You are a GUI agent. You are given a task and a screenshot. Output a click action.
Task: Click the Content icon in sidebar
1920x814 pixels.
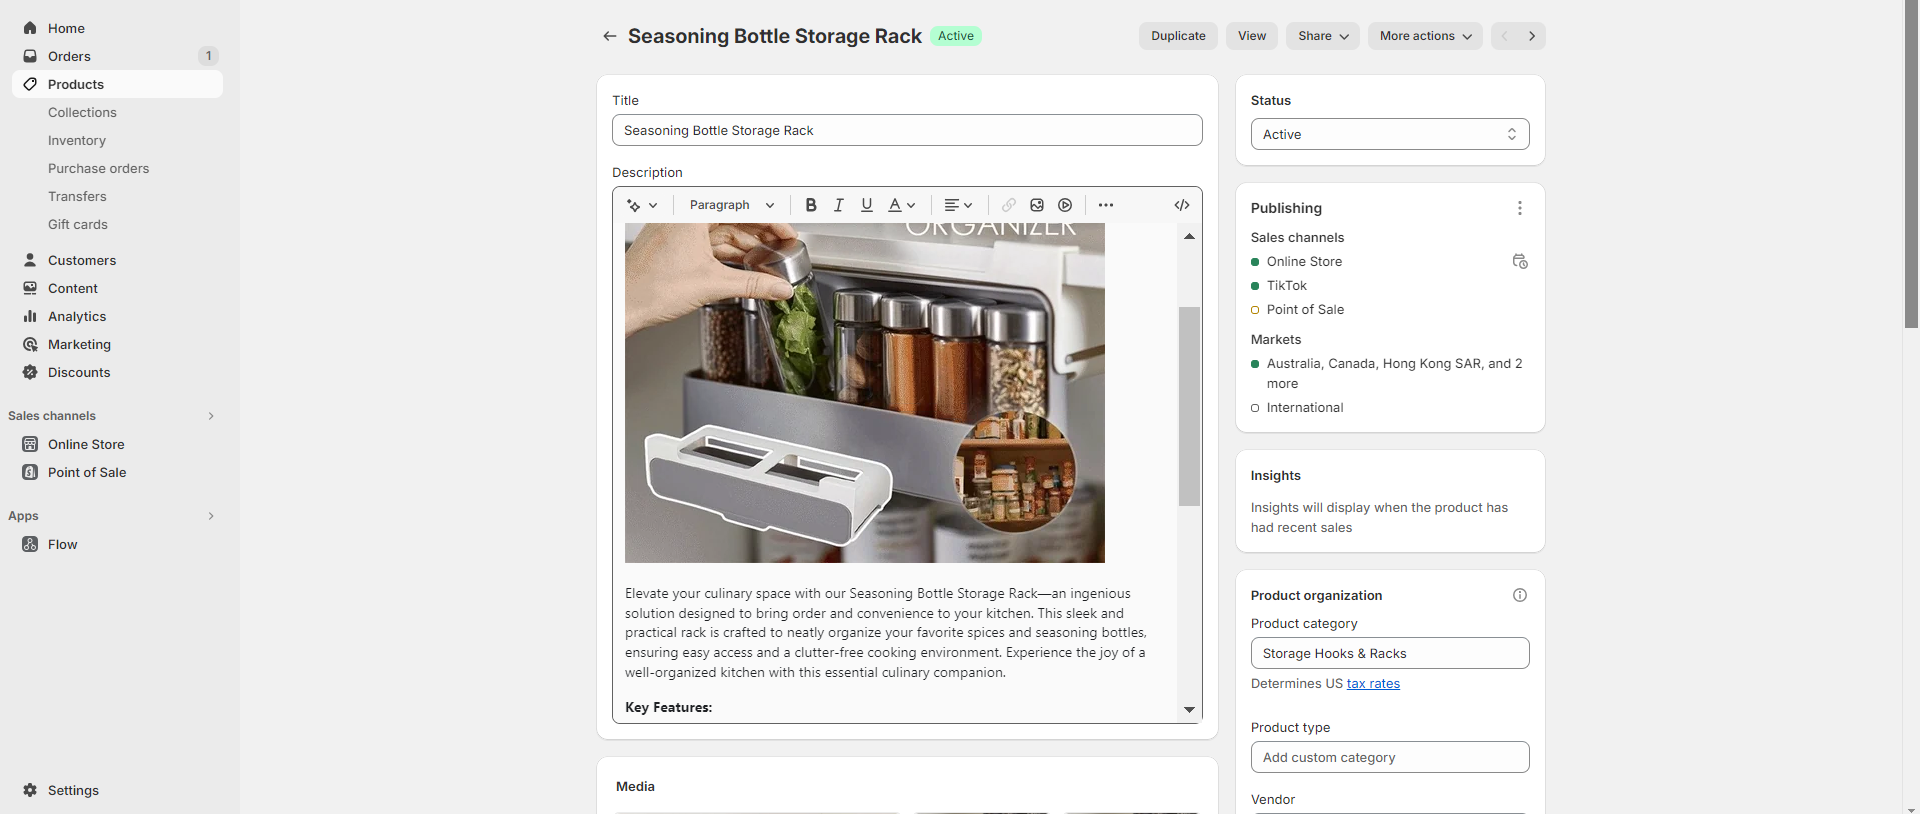tap(30, 288)
